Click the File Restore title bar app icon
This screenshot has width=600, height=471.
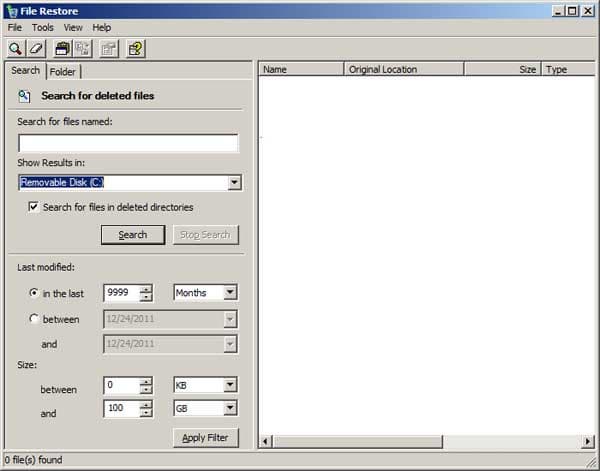coord(12,11)
